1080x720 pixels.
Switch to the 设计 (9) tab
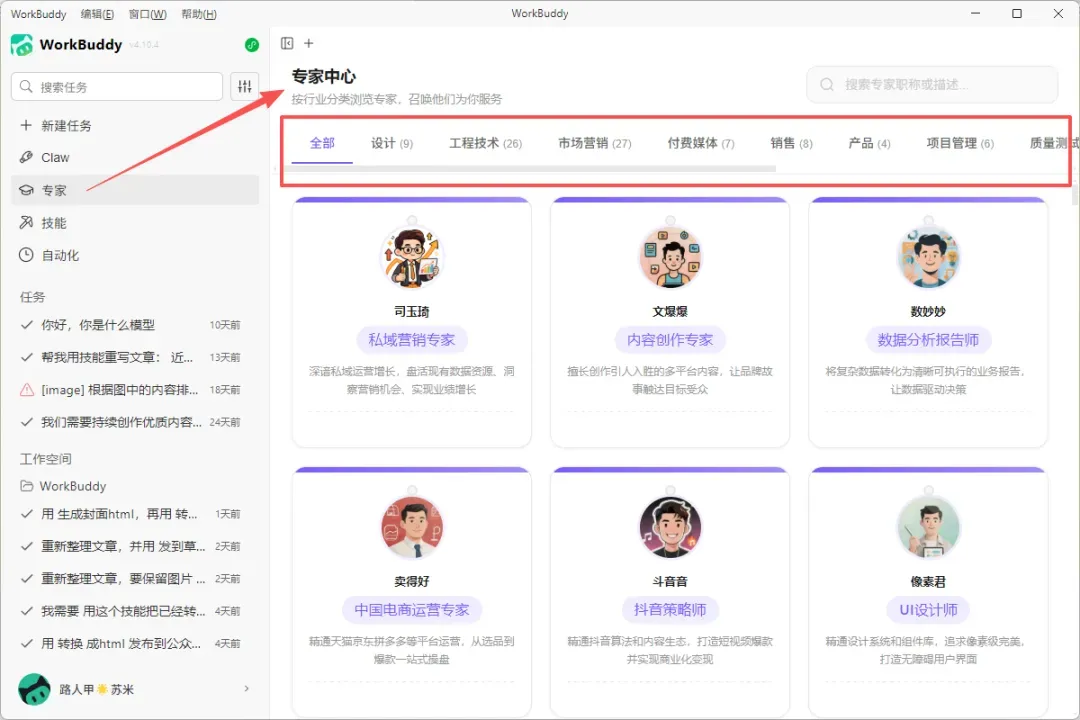pyautogui.click(x=392, y=143)
